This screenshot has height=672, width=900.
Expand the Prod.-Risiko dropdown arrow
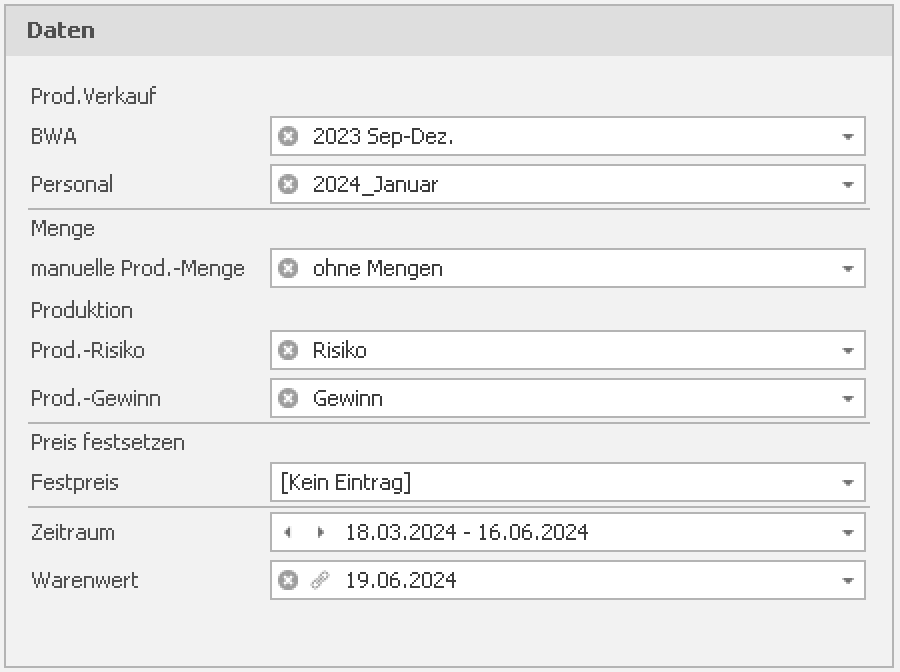point(847,351)
